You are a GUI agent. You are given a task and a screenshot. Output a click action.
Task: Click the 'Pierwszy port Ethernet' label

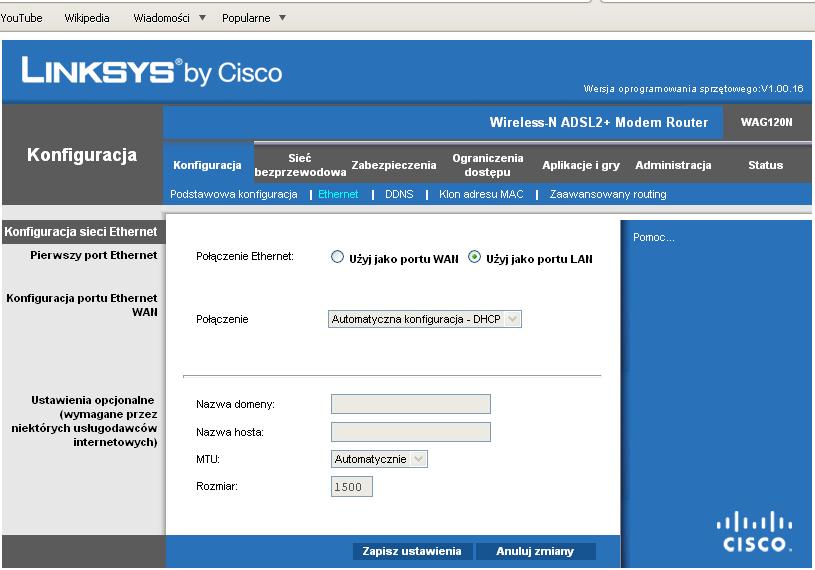pos(94,255)
